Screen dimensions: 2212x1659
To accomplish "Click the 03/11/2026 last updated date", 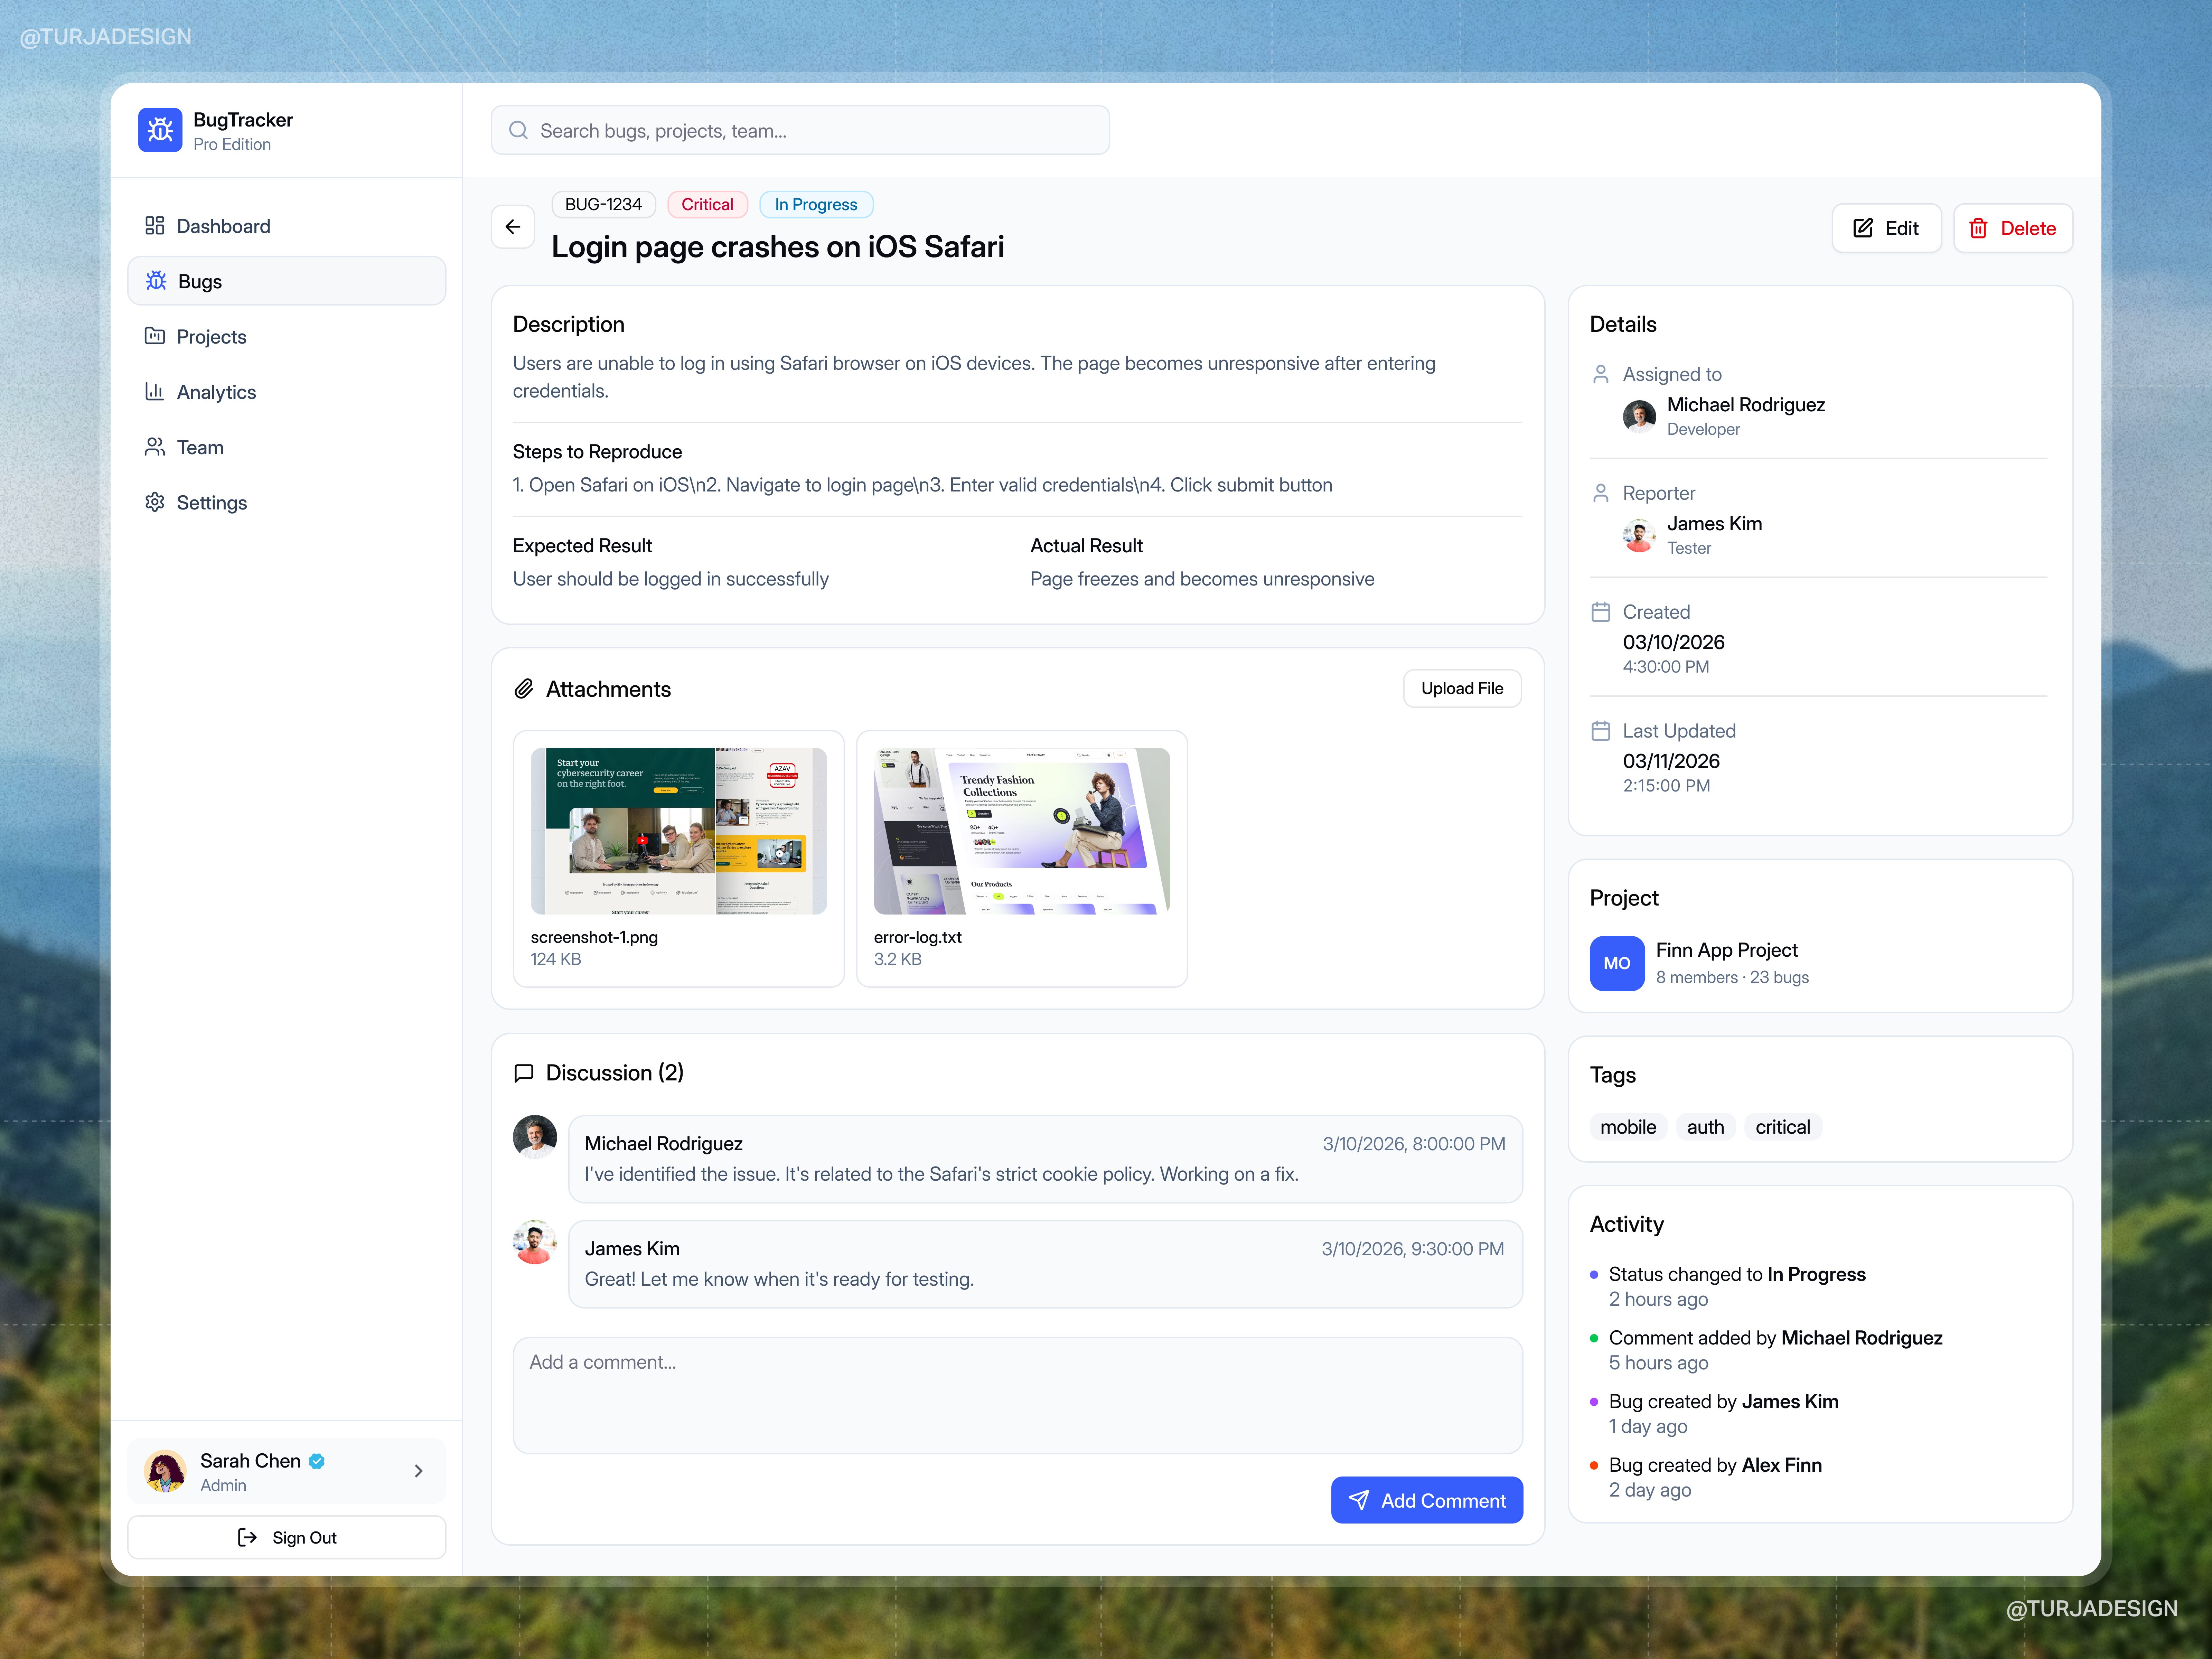I will (1671, 761).
